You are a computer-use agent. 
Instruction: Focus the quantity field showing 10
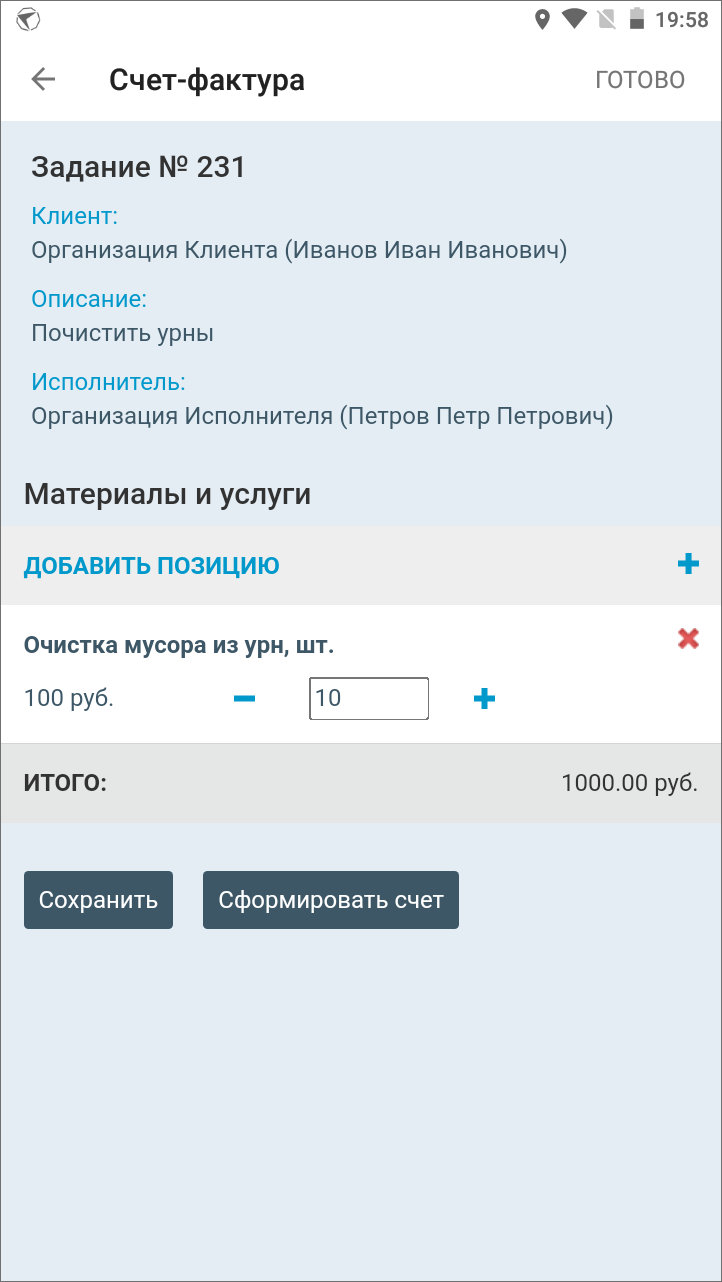[x=369, y=698]
